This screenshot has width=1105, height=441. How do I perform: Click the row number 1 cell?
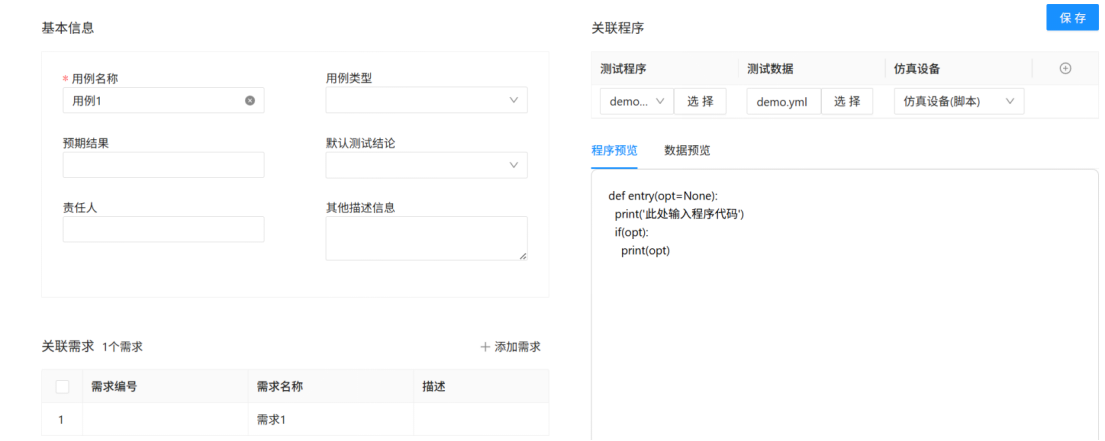point(61,420)
